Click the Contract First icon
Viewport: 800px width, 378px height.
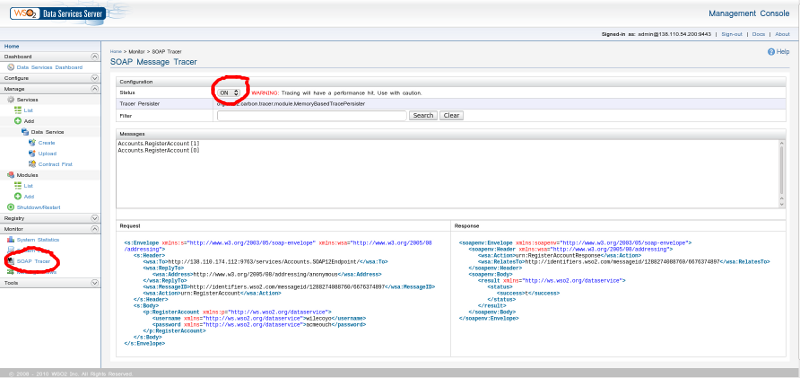point(33,164)
